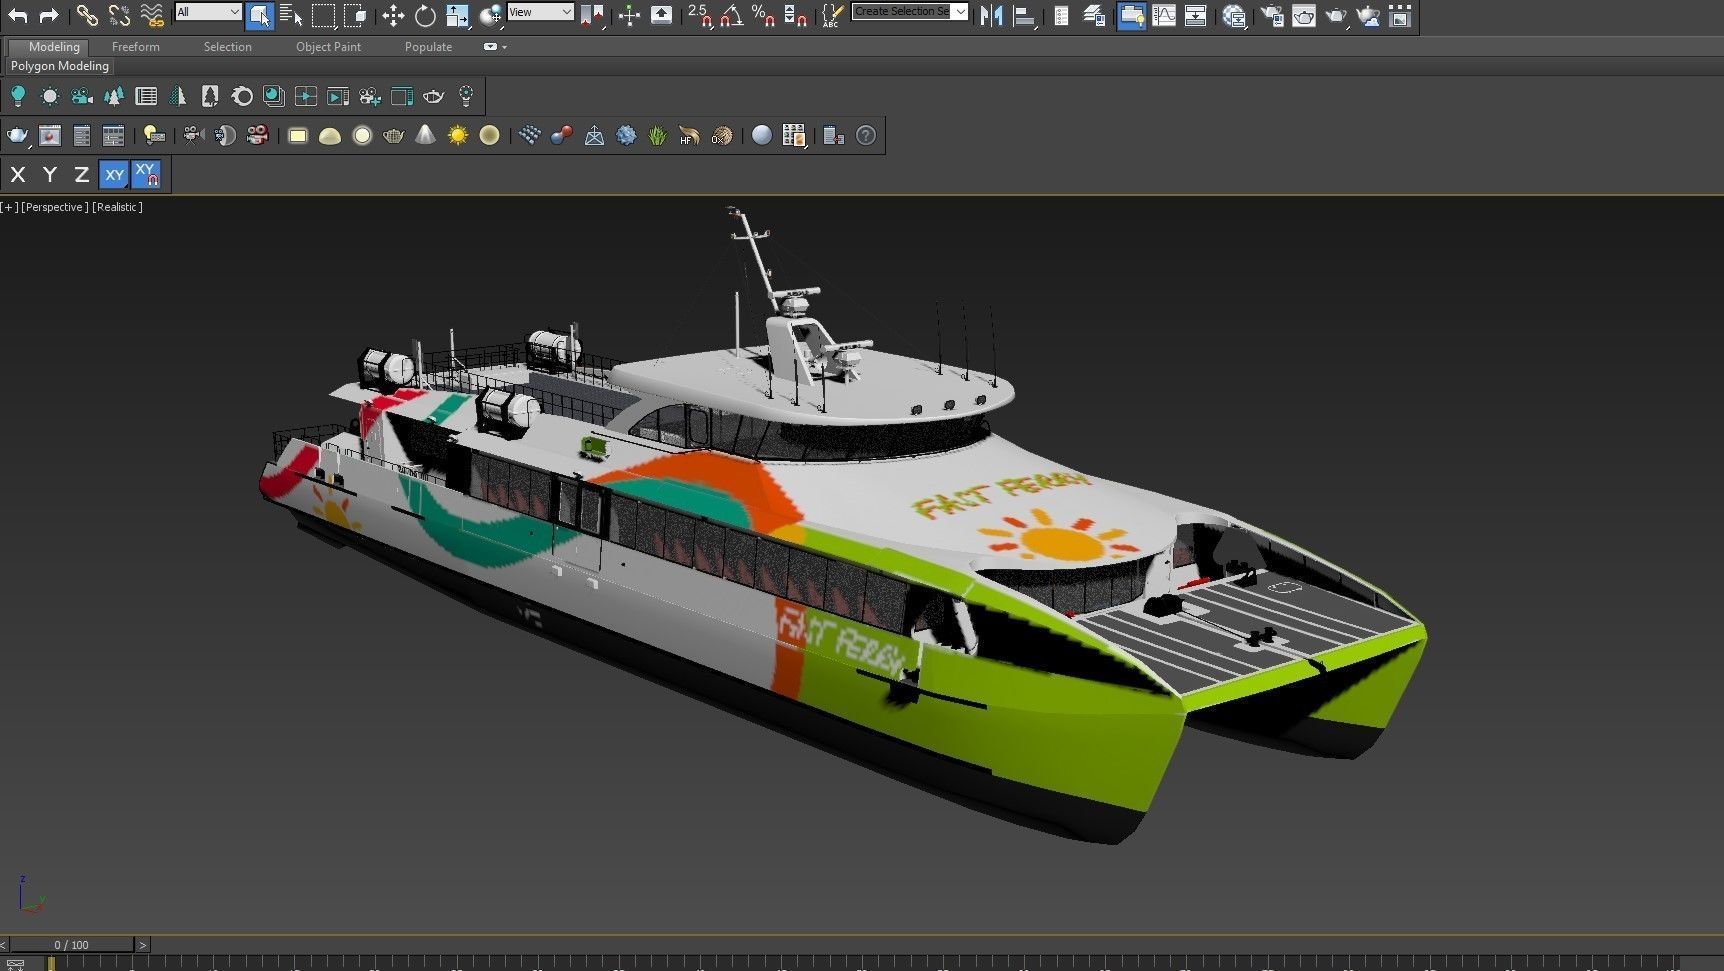Open the Select and Scale flyout
Image resolution: width=1724 pixels, height=971 pixels.
coord(457,15)
